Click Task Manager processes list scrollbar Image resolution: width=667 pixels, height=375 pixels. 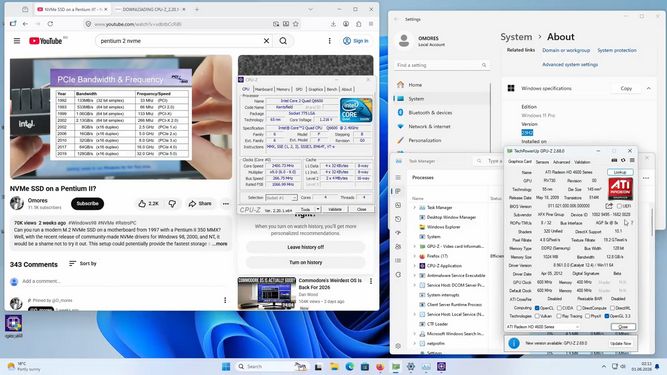[652, 221]
